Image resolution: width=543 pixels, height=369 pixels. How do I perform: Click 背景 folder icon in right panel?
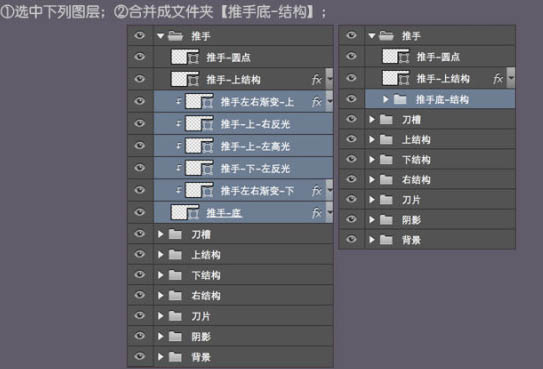(386, 240)
